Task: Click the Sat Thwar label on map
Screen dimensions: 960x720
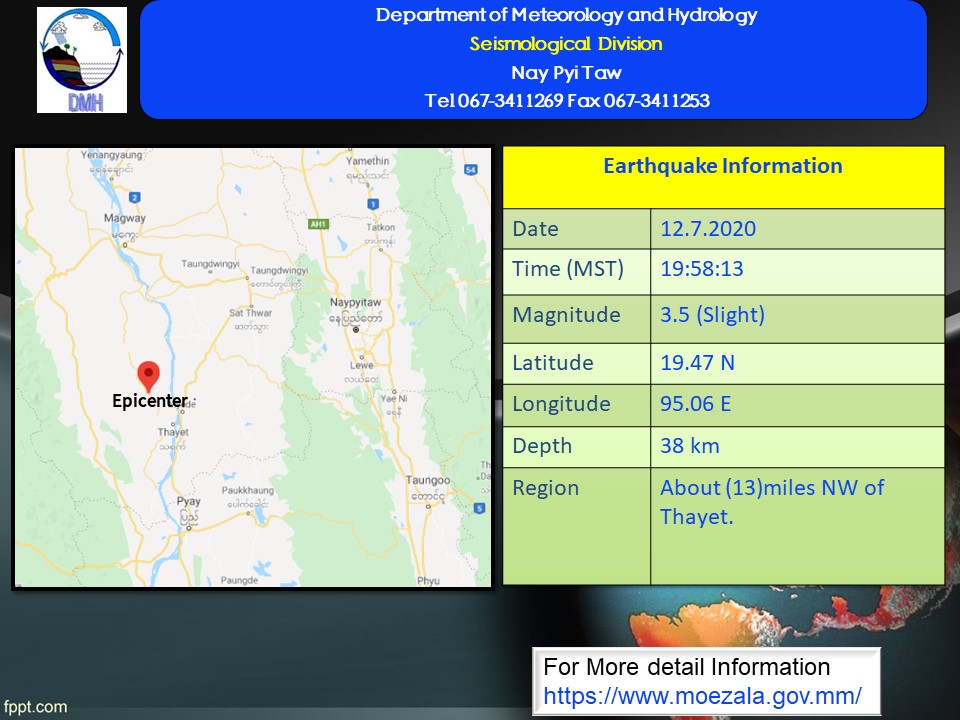Action: click(250, 313)
